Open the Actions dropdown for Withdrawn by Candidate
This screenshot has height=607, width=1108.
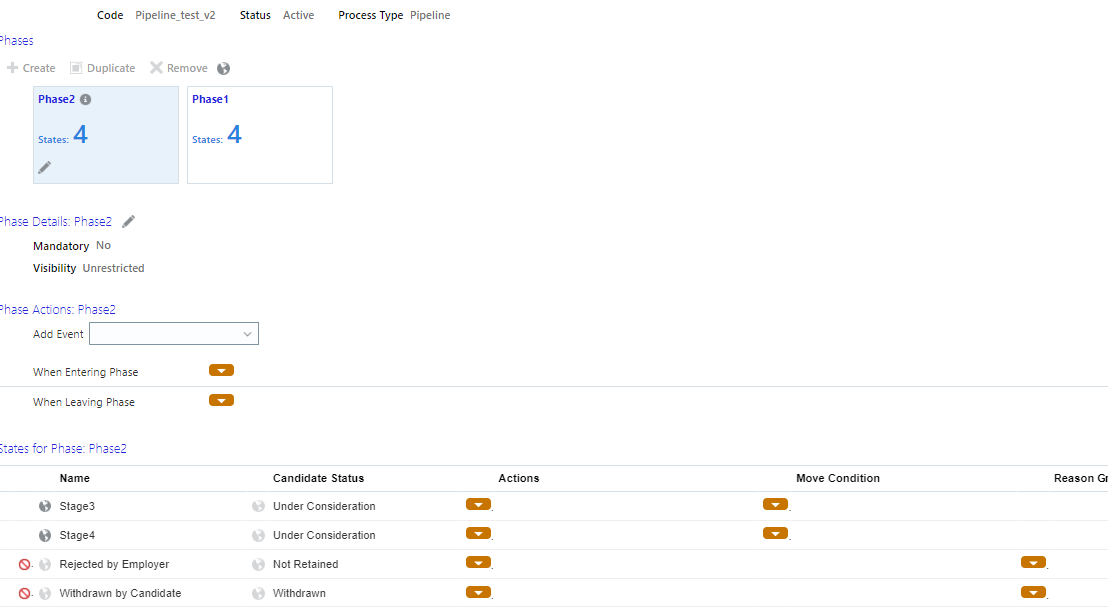tap(478, 591)
